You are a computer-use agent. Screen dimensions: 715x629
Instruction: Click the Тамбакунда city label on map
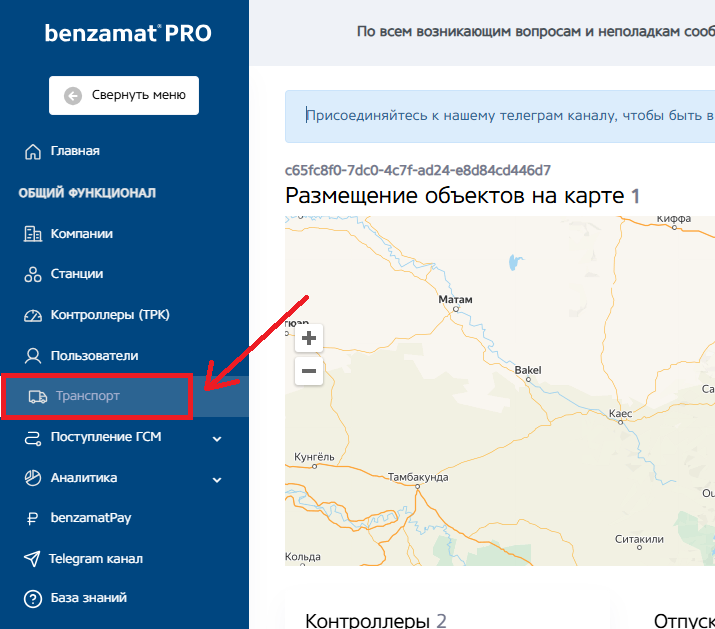(418, 477)
